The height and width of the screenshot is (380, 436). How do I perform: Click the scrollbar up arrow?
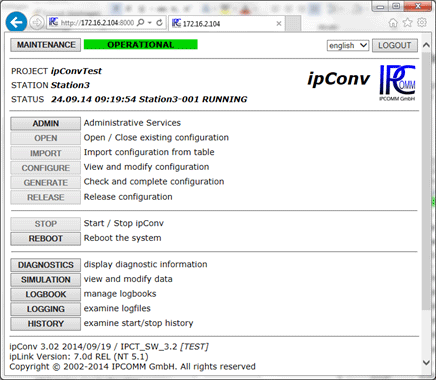coord(426,45)
